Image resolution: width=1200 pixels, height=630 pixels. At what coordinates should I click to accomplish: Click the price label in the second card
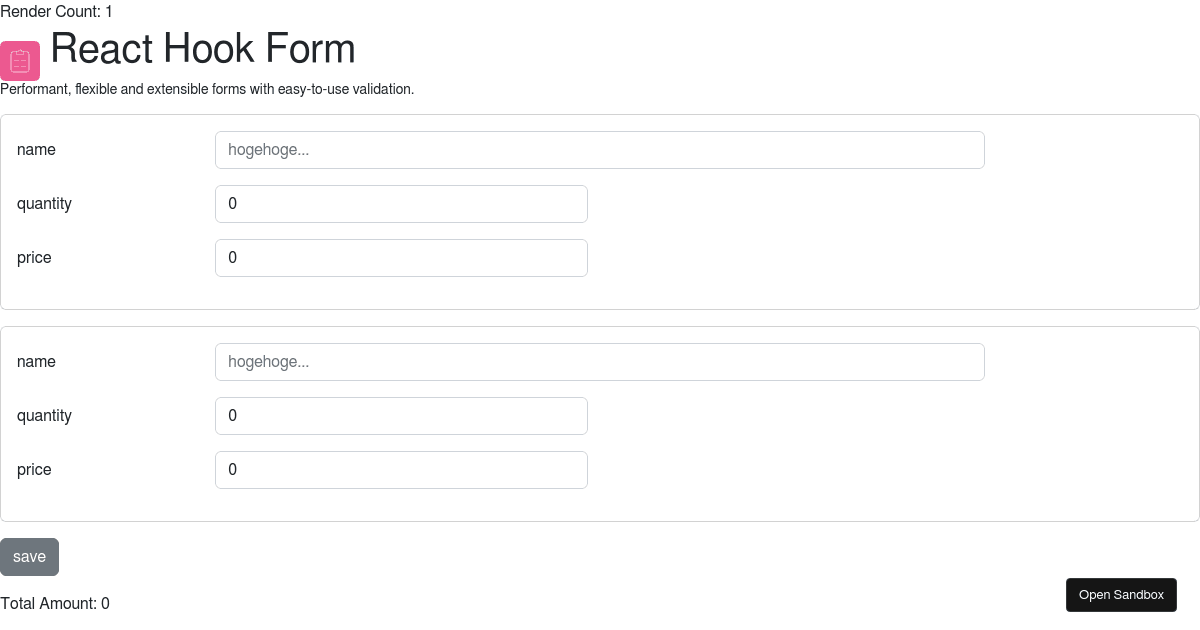[x=34, y=470]
